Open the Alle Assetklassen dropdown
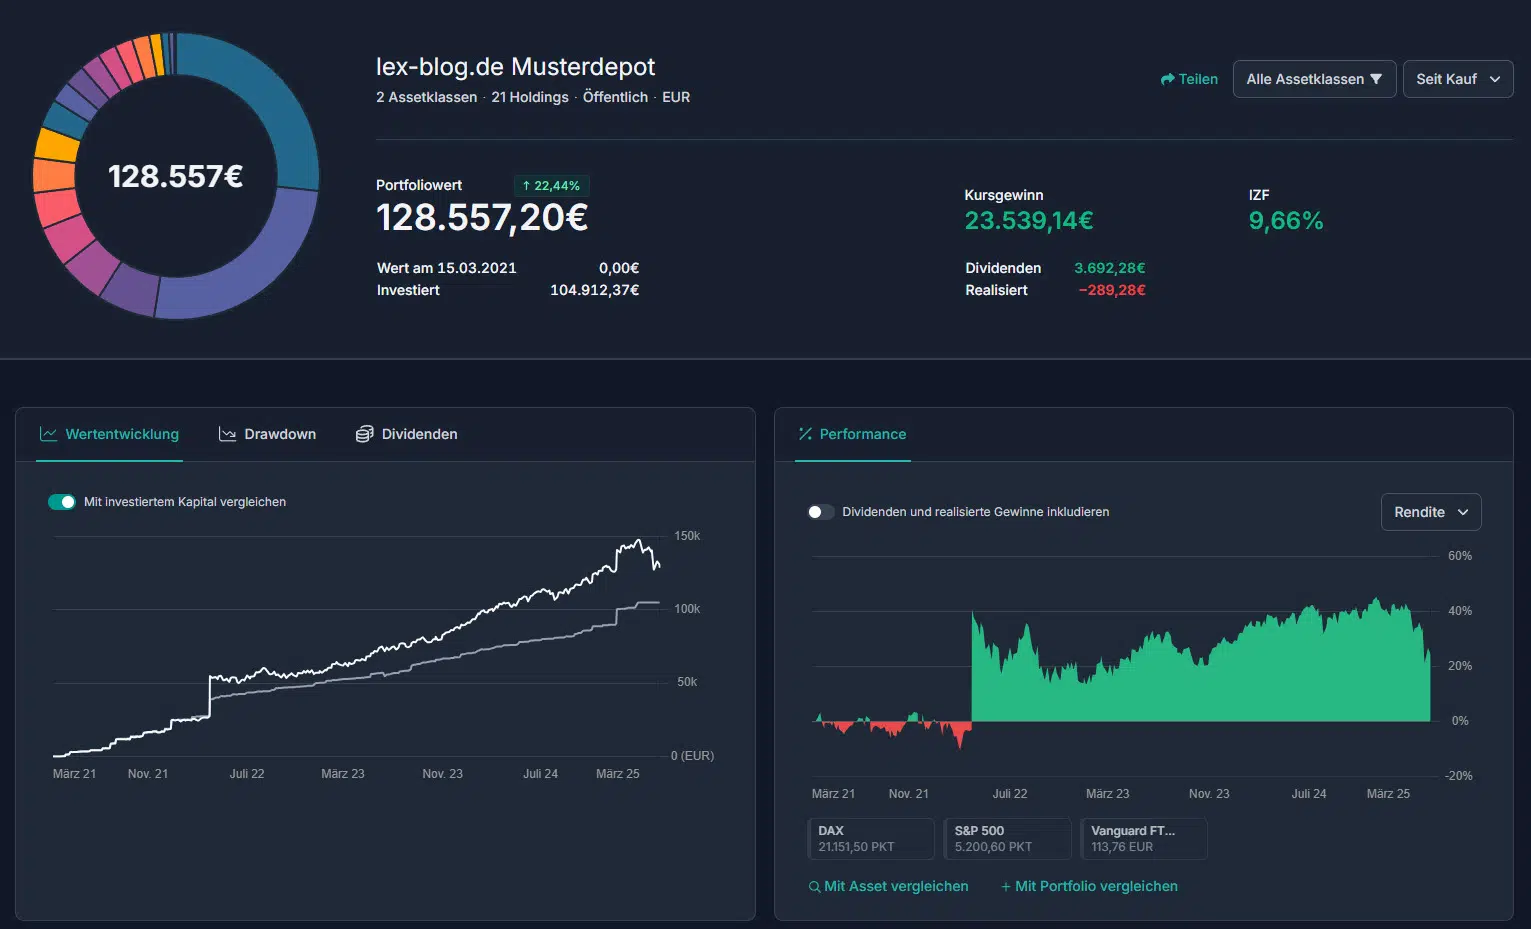 point(1313,79)
